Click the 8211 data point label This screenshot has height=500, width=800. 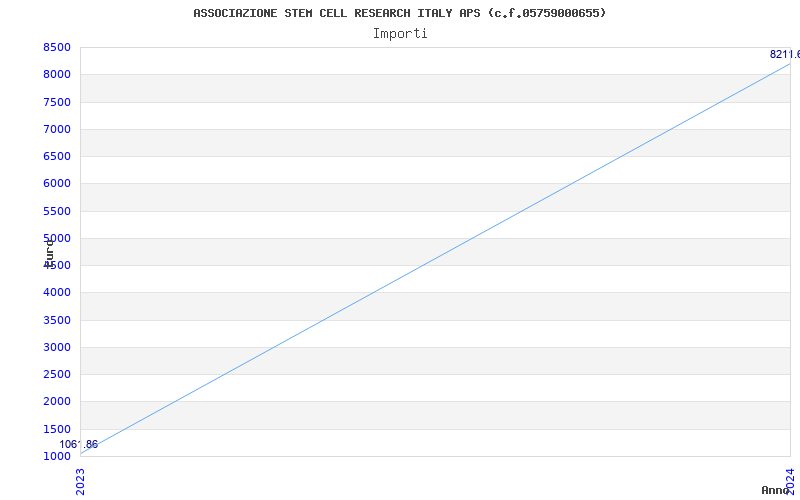785,54
